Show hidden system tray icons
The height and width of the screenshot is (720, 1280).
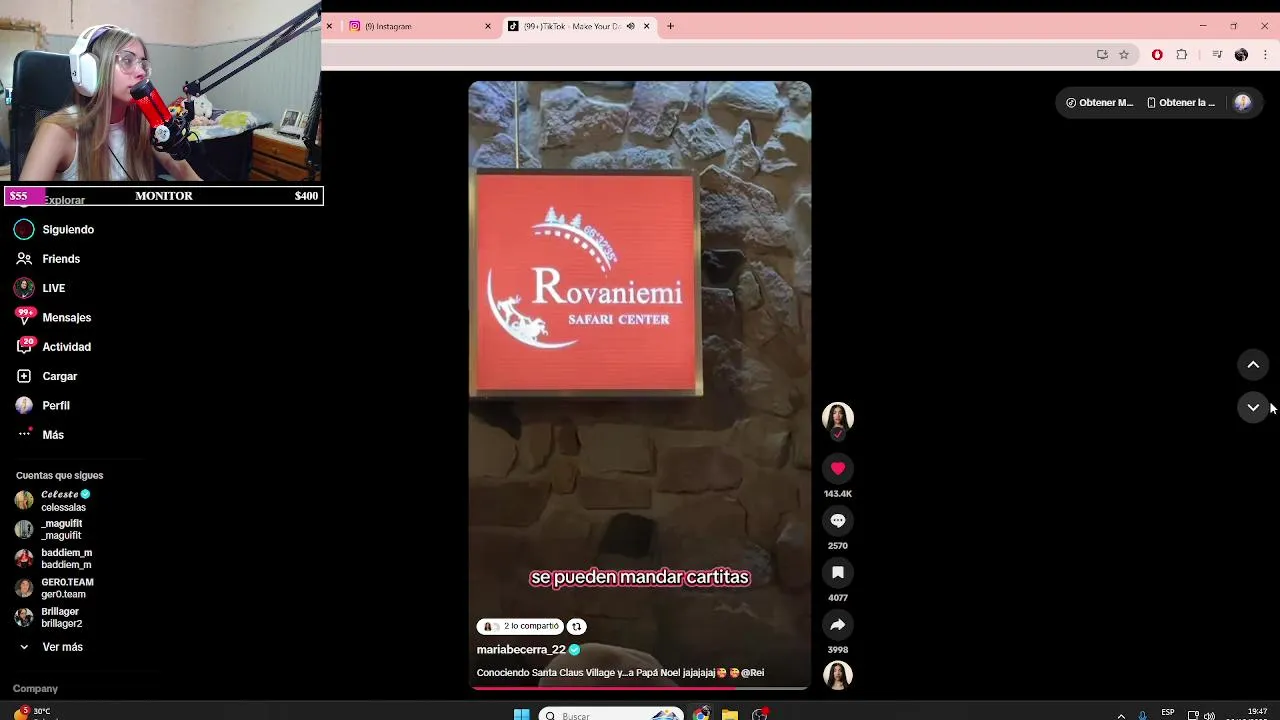(x=1121, y=715)
